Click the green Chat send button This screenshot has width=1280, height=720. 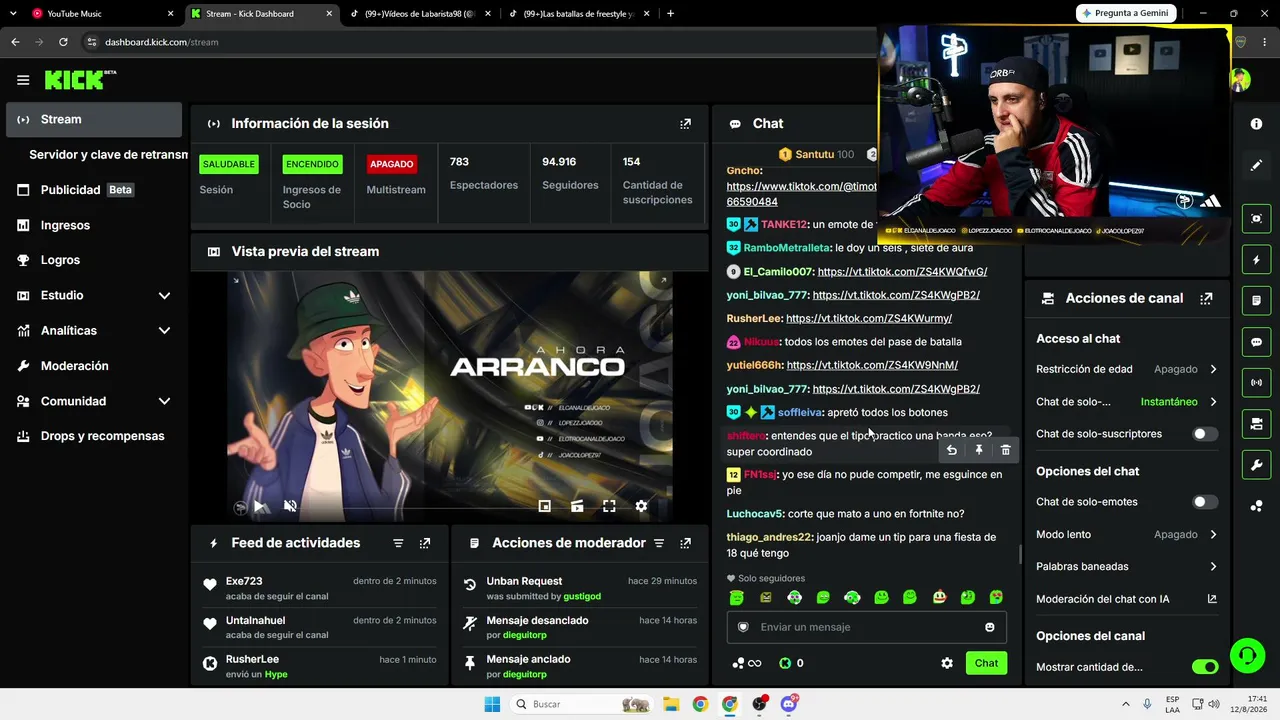click(986, 663)
